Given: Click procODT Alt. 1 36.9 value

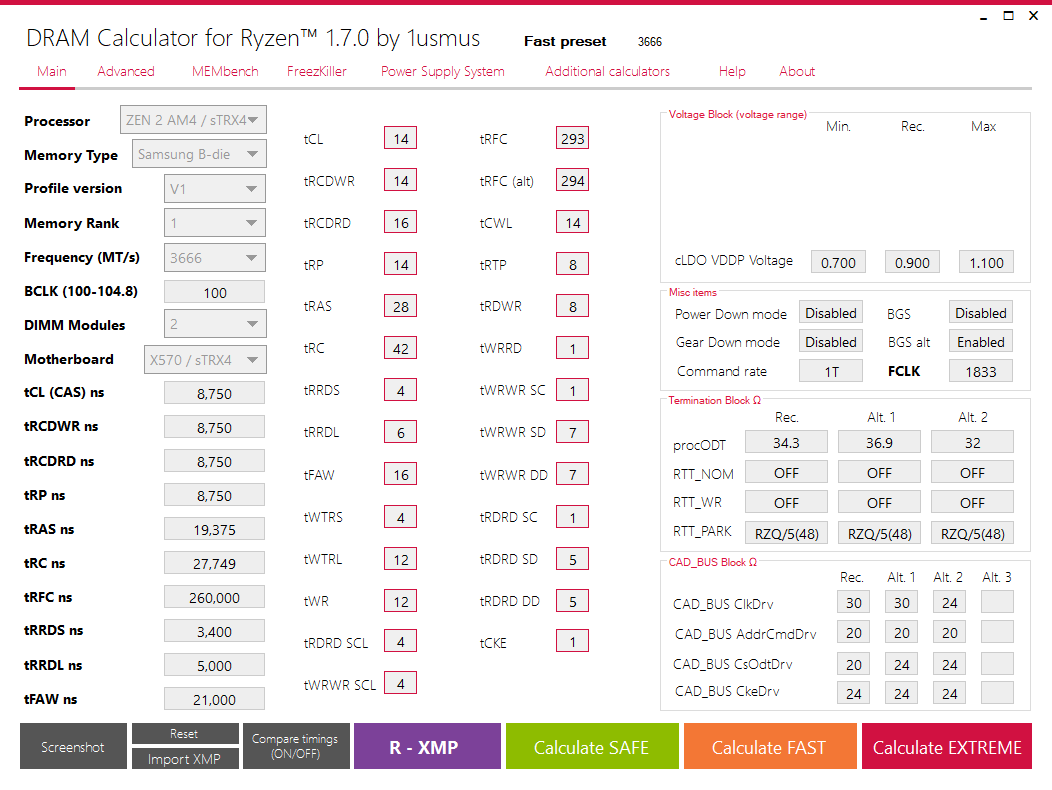Looking at the screenshot, I should coord(880,443).
